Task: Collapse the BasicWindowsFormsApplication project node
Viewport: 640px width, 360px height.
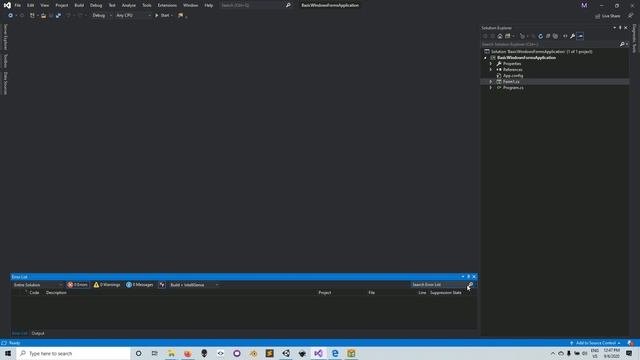Action: coord(485,58)
